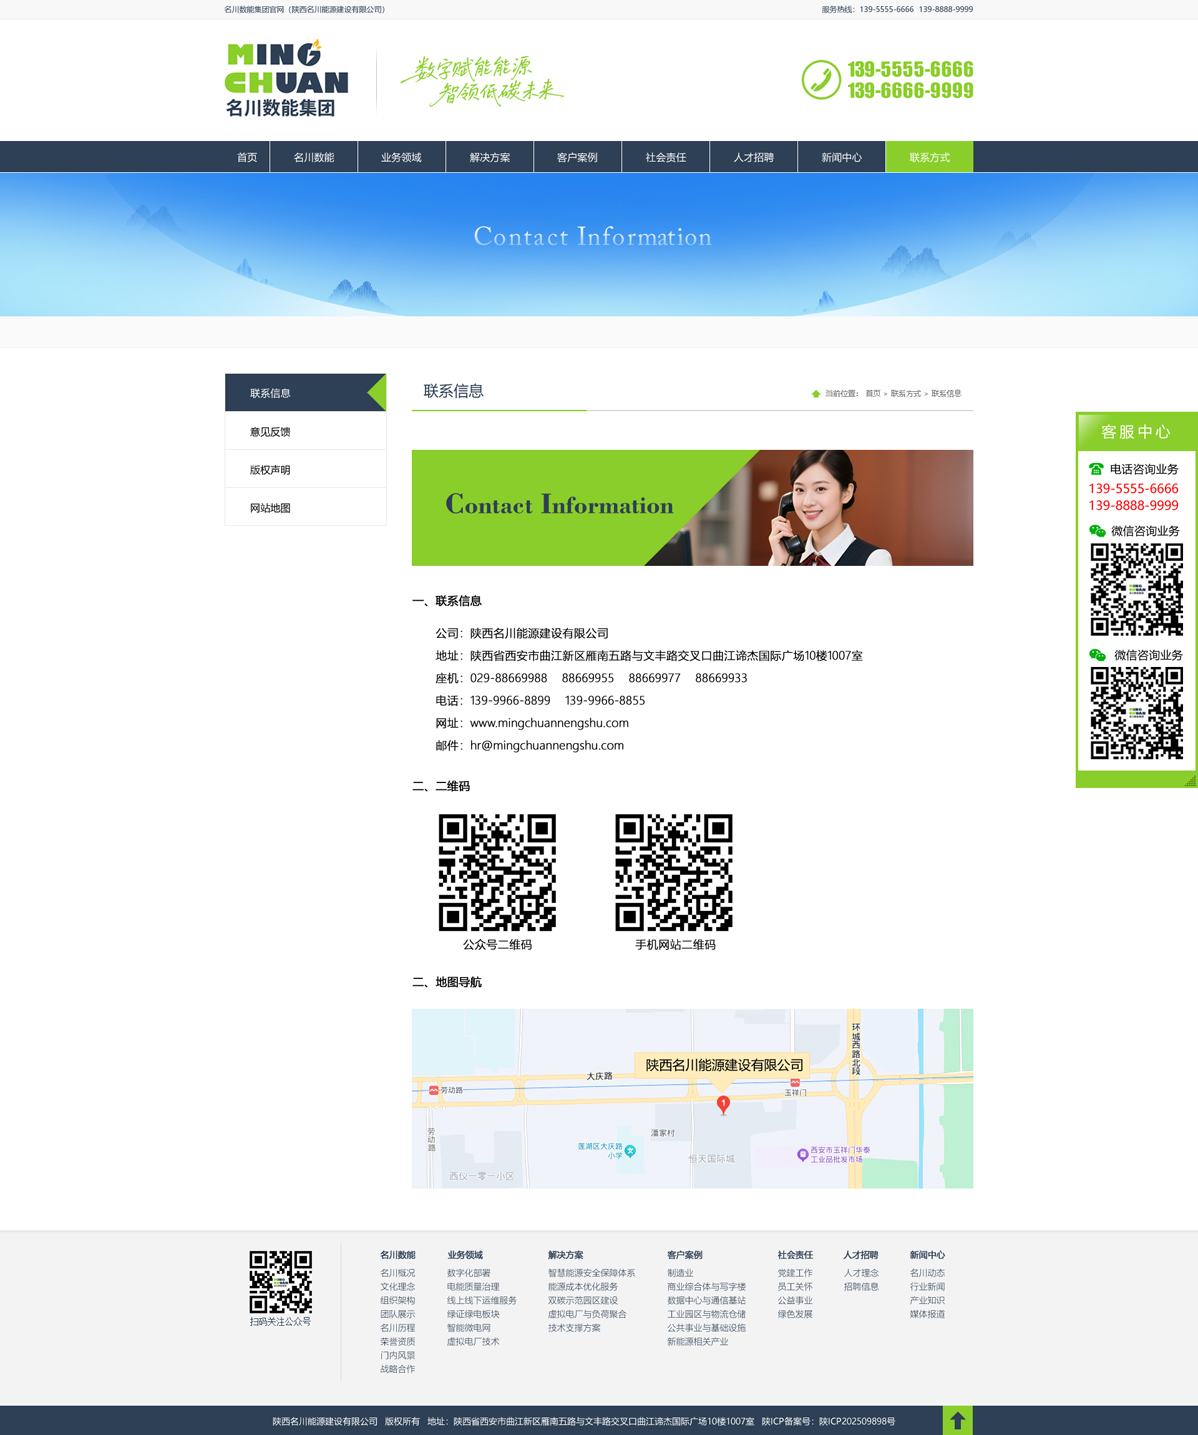Viewport: 1198px width, 1435px height.
Task: Open the 招聘信息 footer link
Action: [860, 1287]
